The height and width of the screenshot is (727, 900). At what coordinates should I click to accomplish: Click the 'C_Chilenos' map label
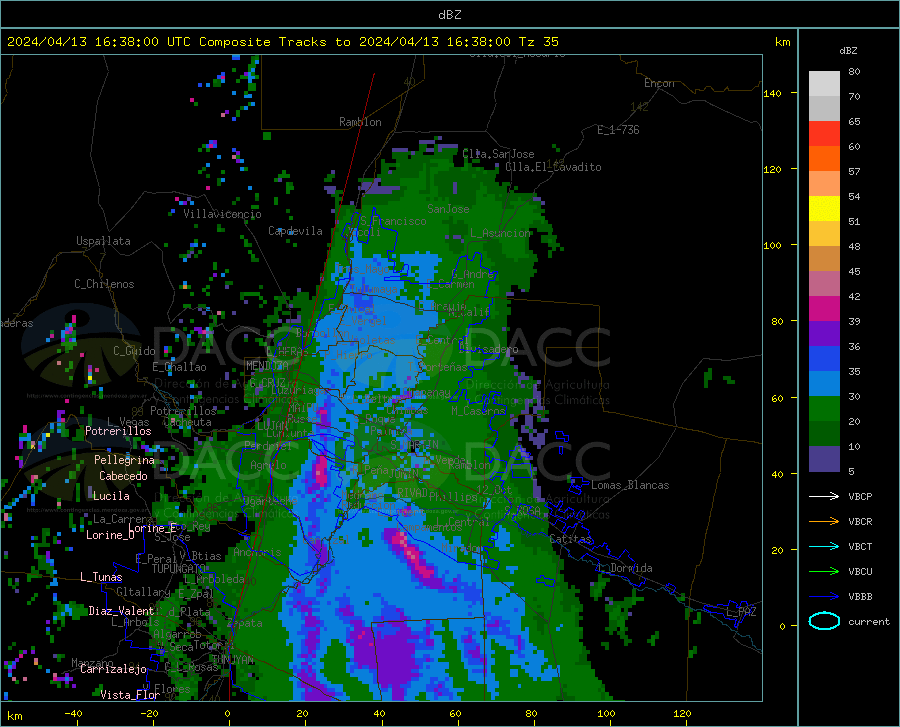(x=104, y=284)
